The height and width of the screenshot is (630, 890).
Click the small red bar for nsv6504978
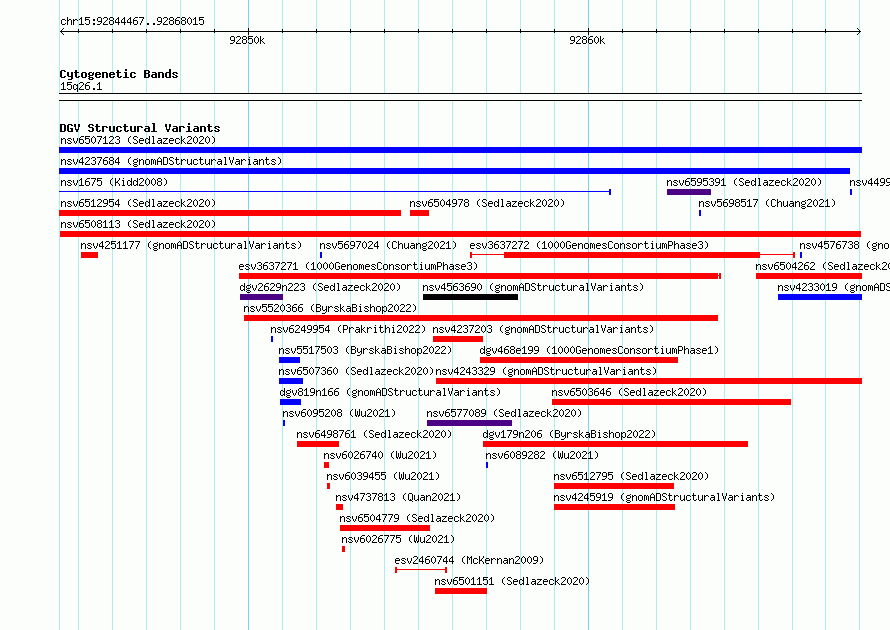click(419, 213)
